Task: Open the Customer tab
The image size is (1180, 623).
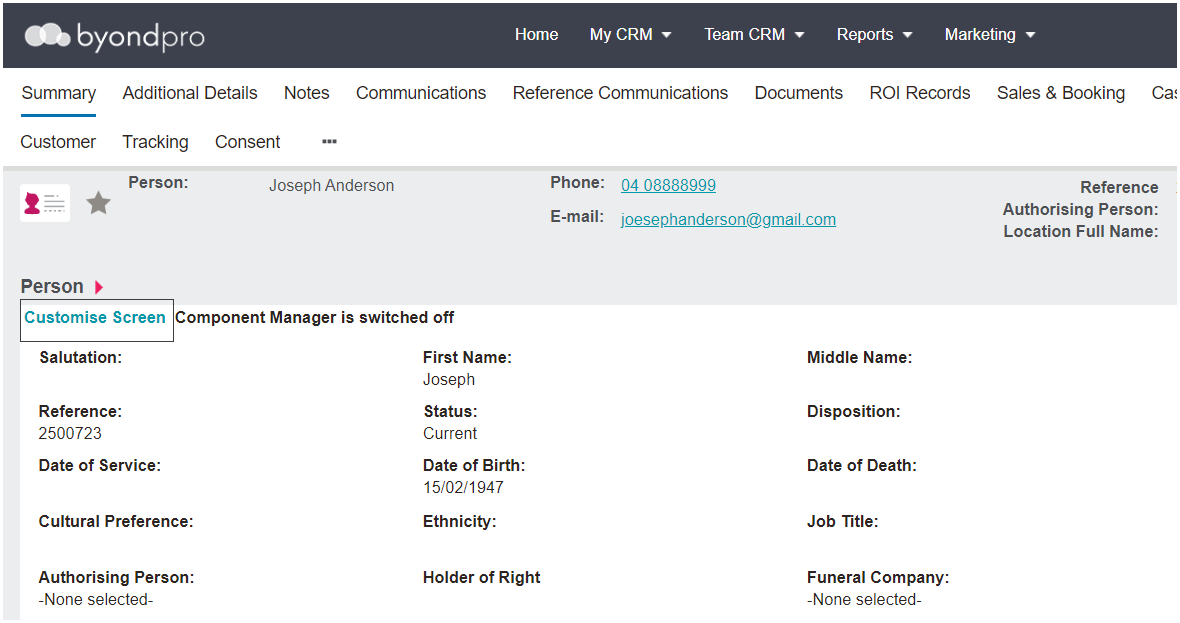Action: pyautogui.click(x=58, y=142)
